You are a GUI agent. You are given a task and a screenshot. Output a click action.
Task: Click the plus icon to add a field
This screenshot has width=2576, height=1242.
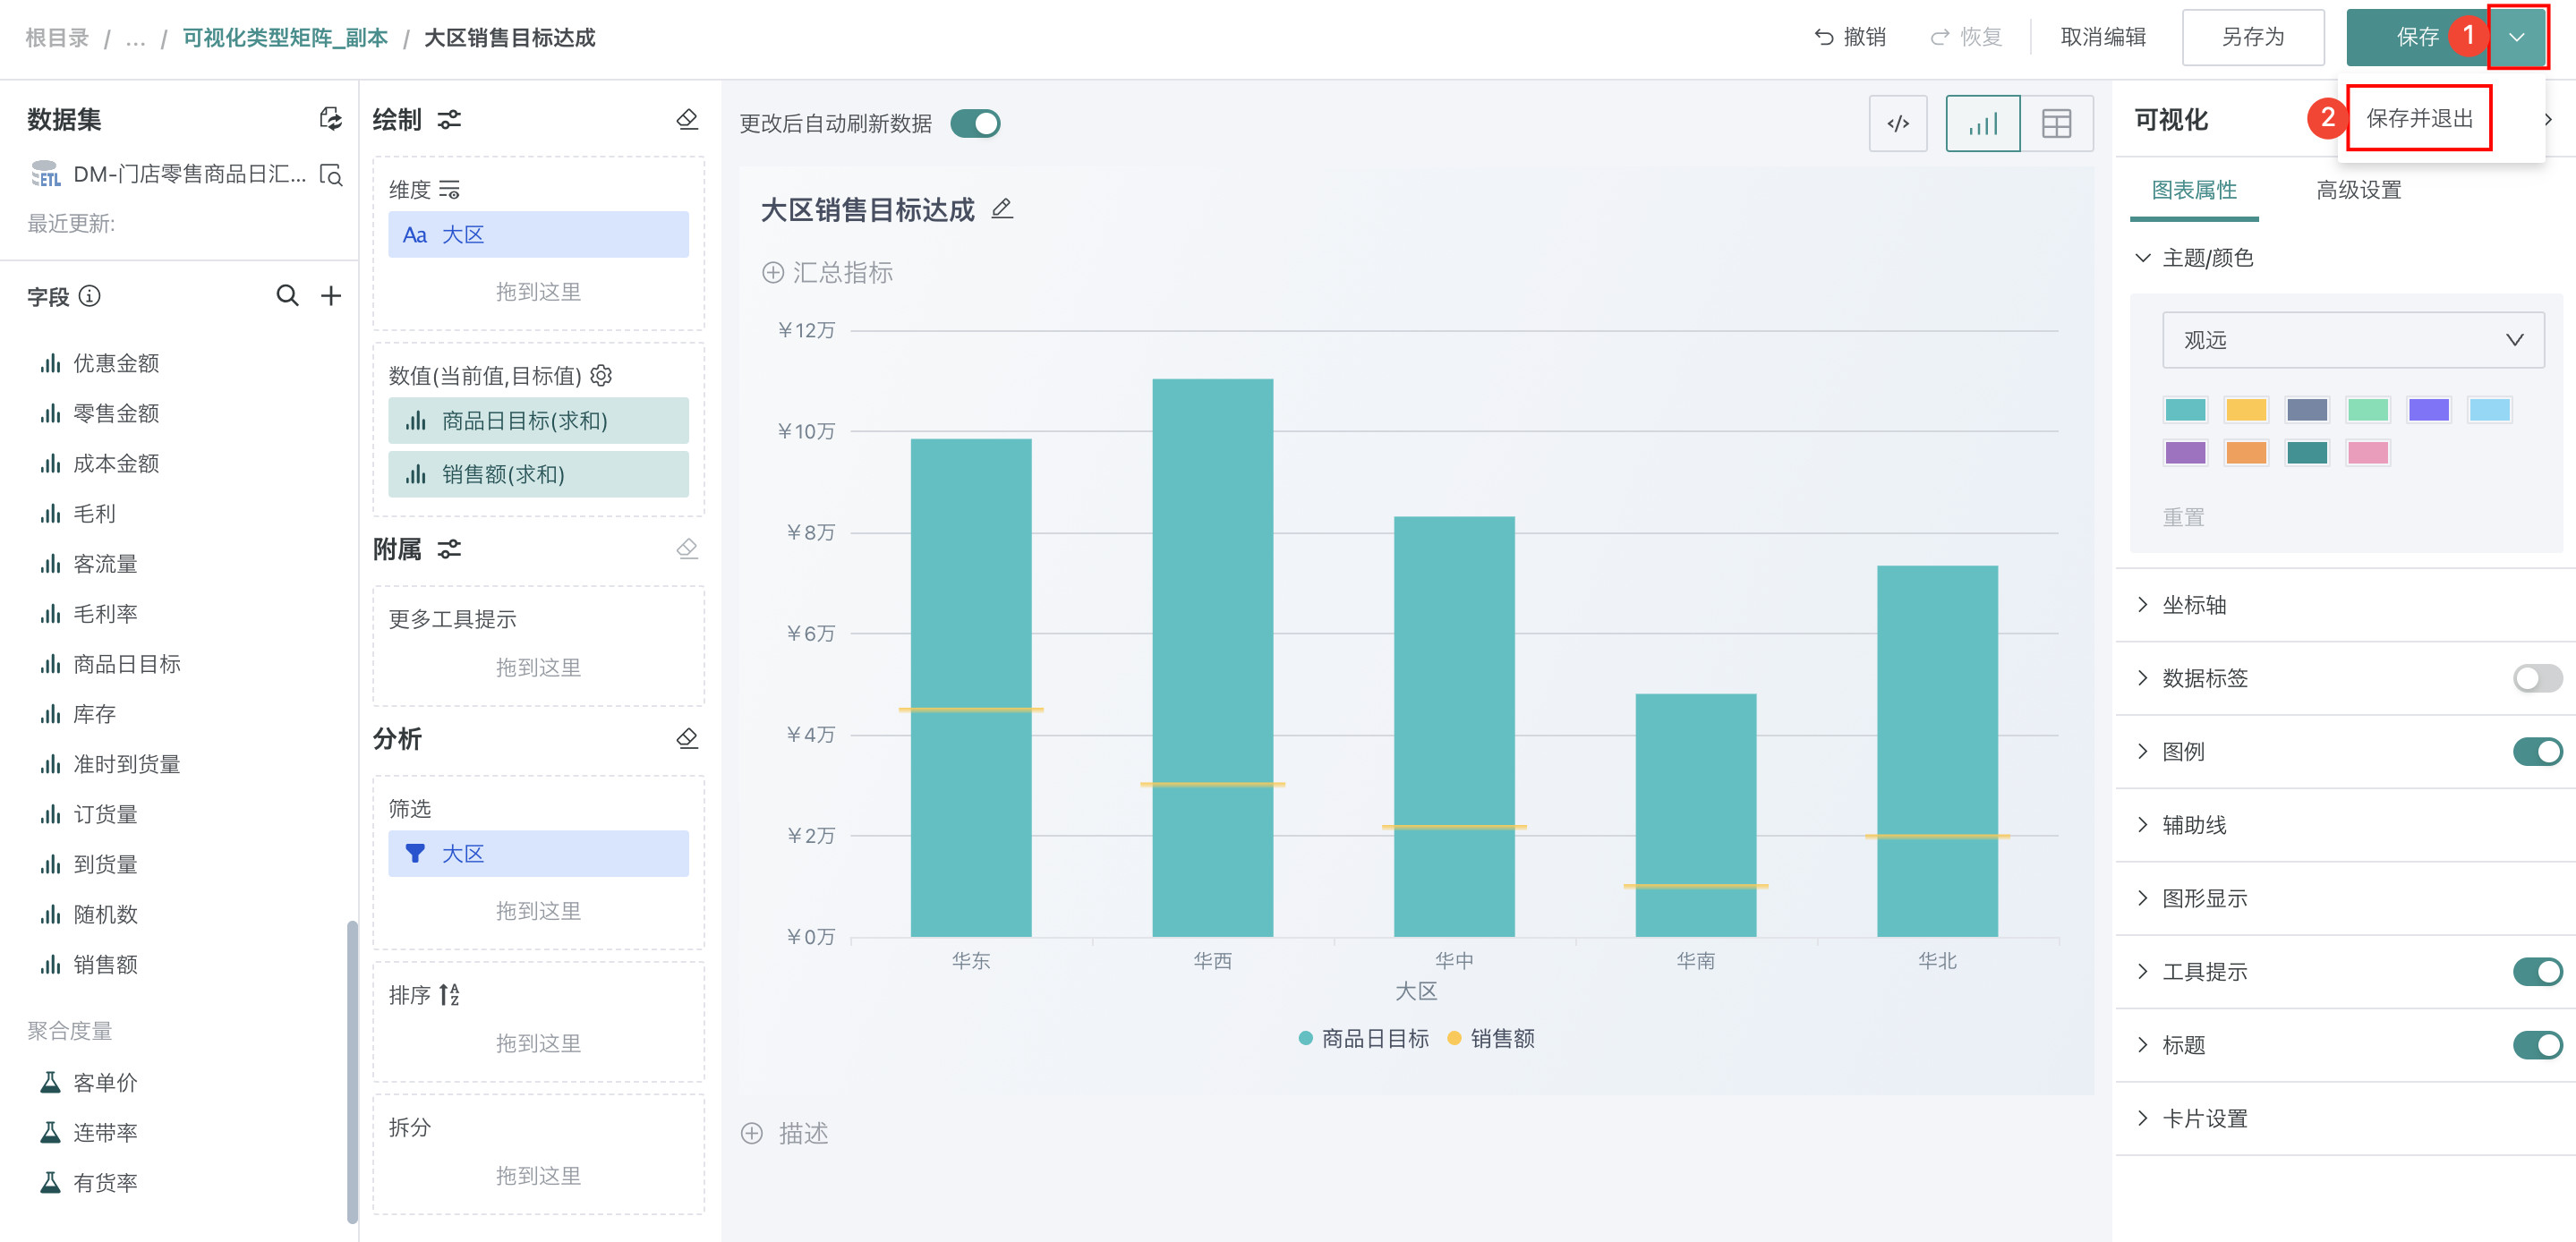click(331, 296)
